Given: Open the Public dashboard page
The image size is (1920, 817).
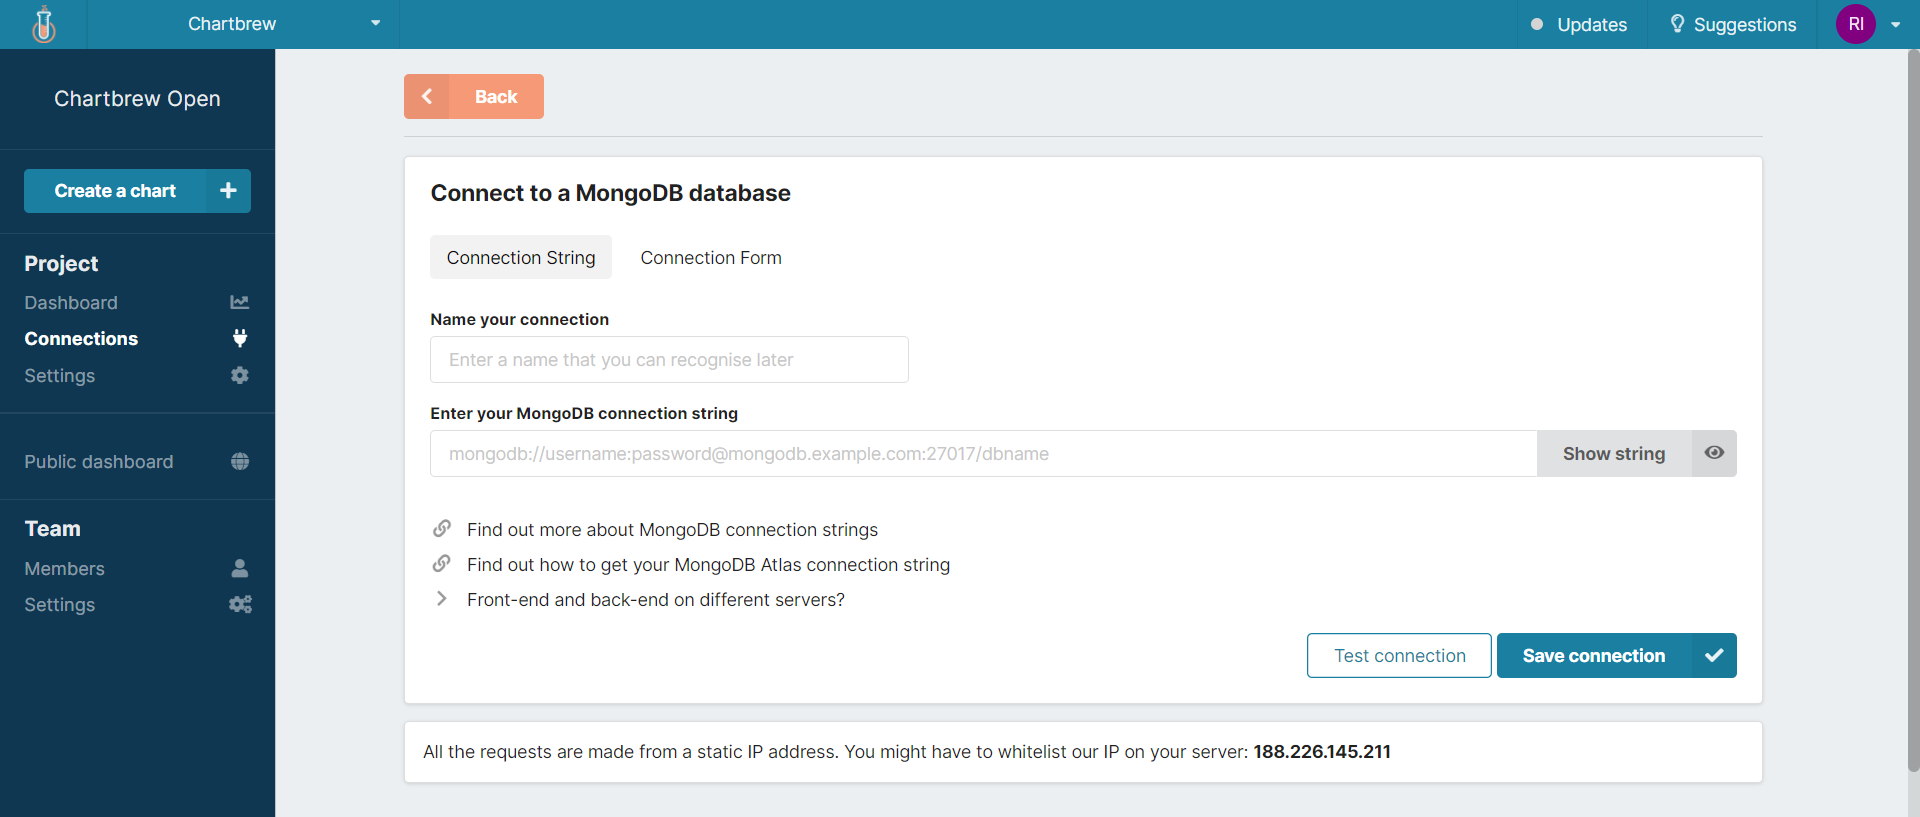Looking at the screenshot, I should pos(99,461).
